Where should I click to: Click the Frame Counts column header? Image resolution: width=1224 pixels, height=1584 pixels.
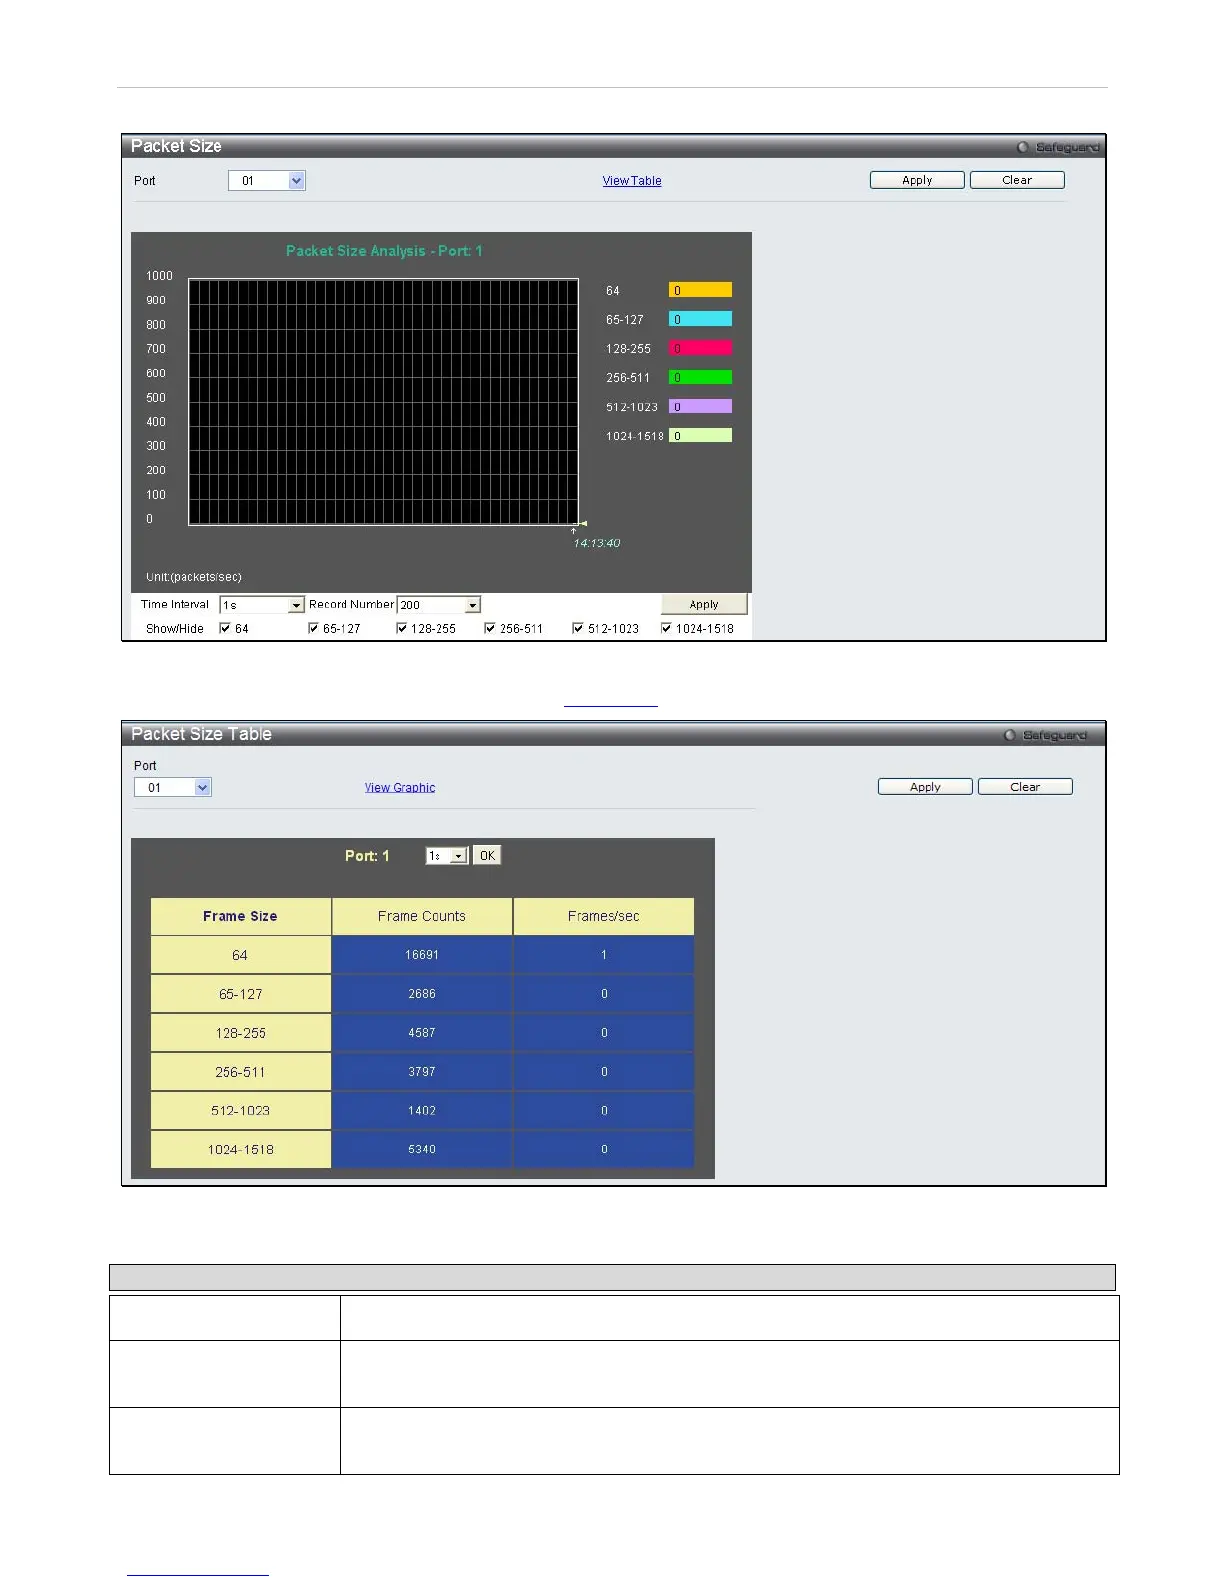coord(422,916)
